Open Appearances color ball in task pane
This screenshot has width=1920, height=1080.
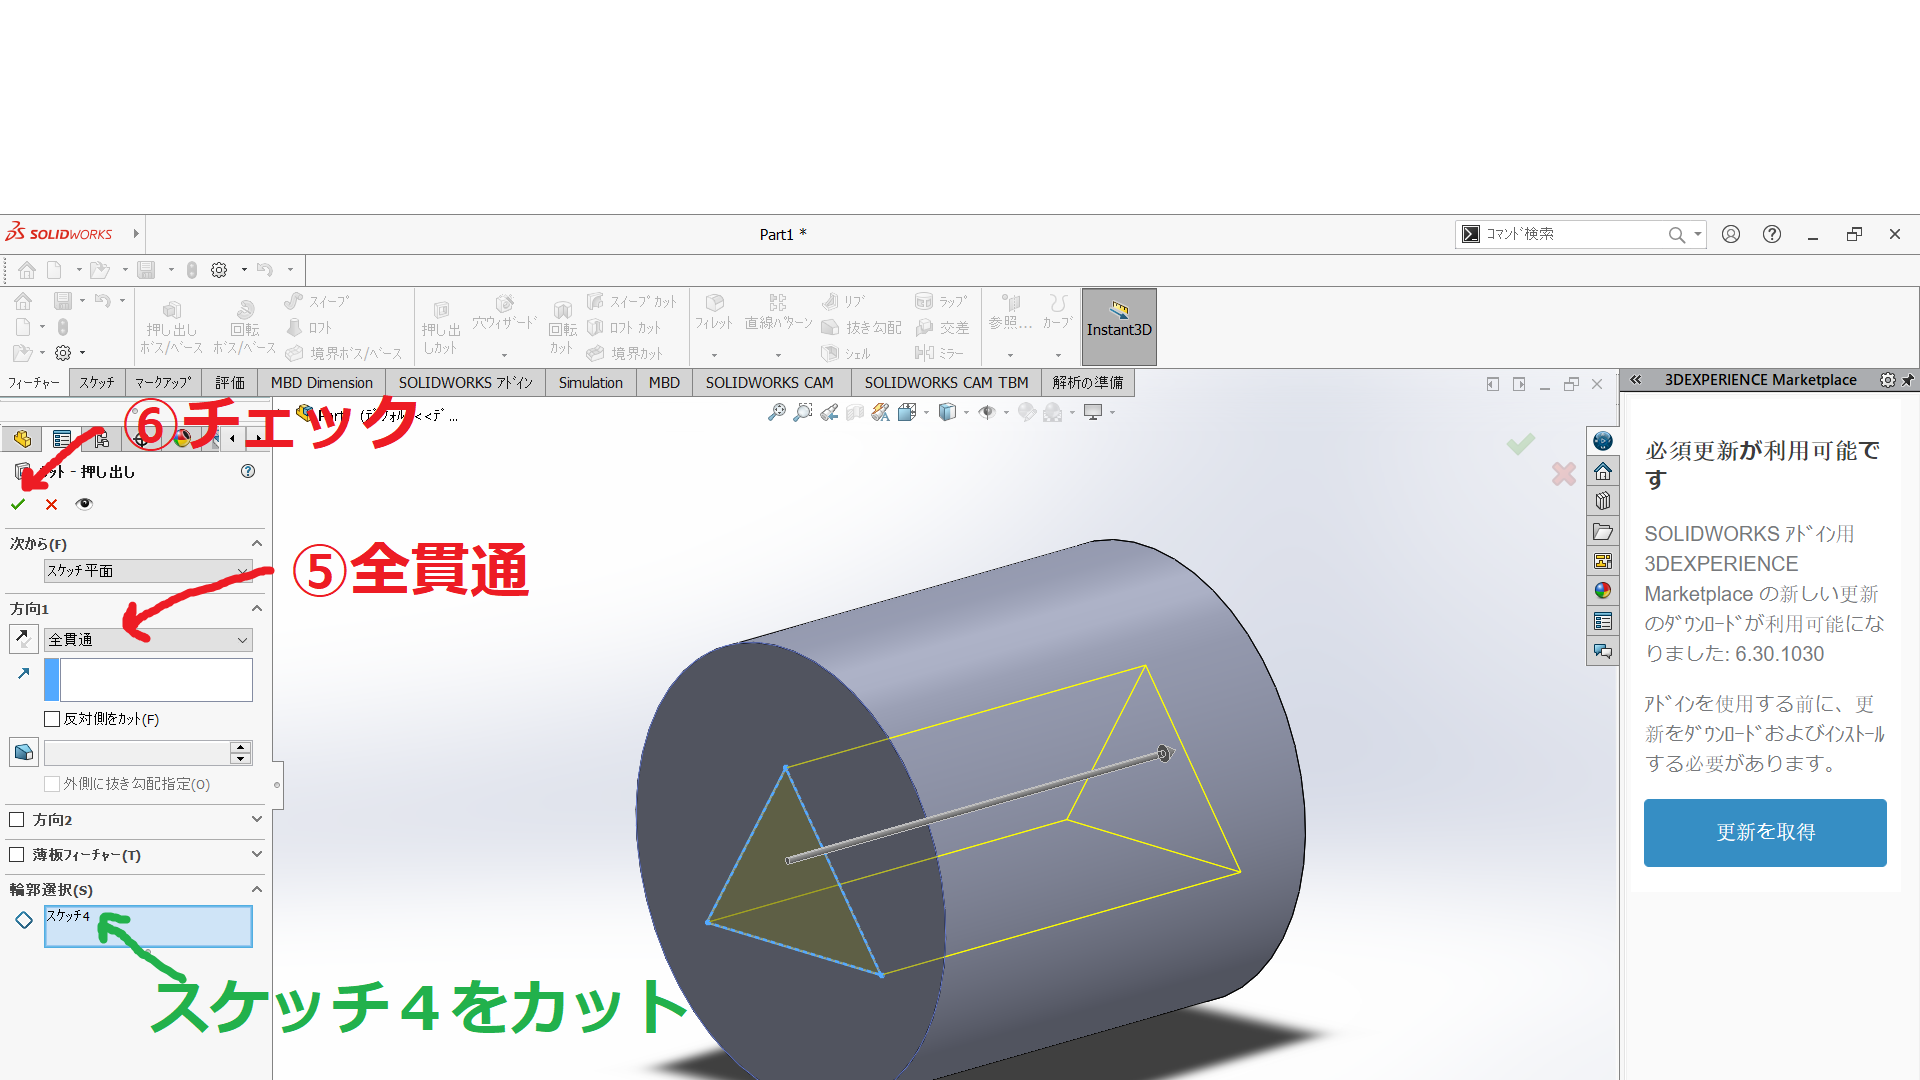[x=1603, y=591]
